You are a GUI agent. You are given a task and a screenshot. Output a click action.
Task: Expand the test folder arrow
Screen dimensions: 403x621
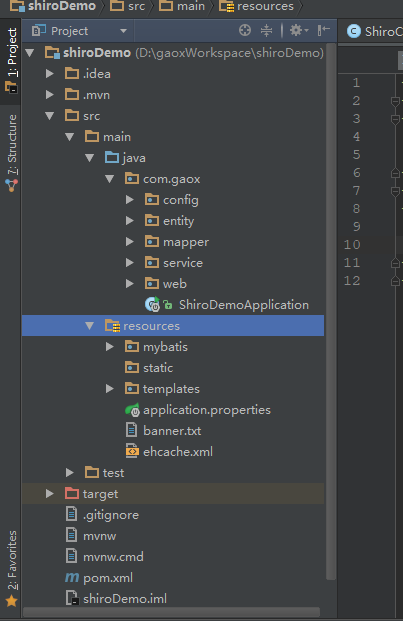pos(70,472)
